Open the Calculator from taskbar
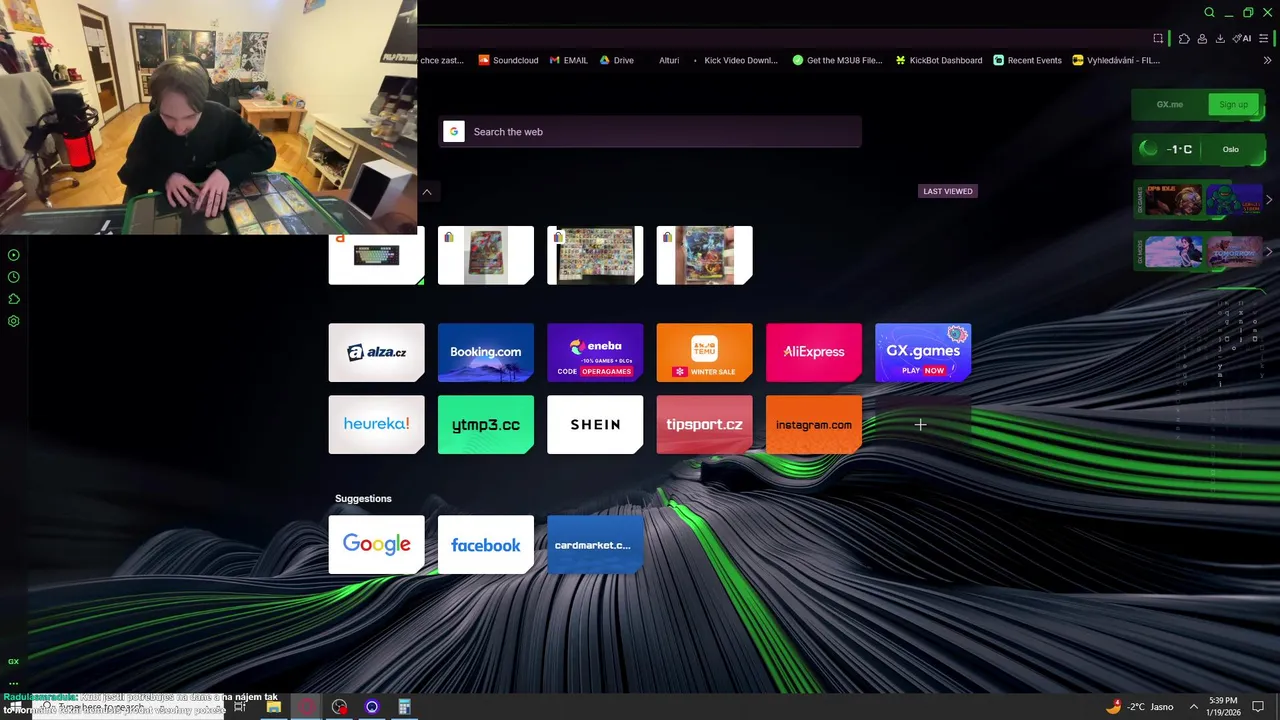Screen dimensions: 1280x720 point(405,707)
